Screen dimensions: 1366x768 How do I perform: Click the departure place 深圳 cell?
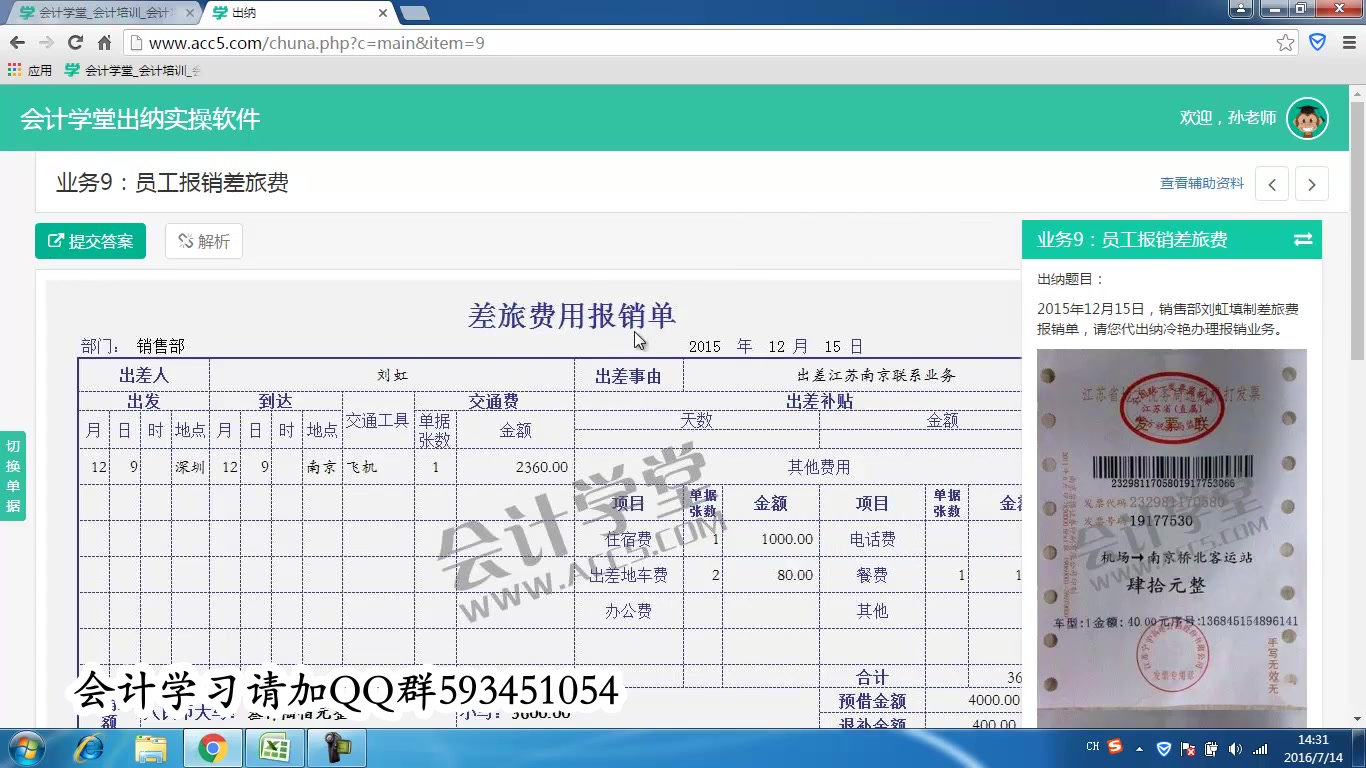coord(190,467)
